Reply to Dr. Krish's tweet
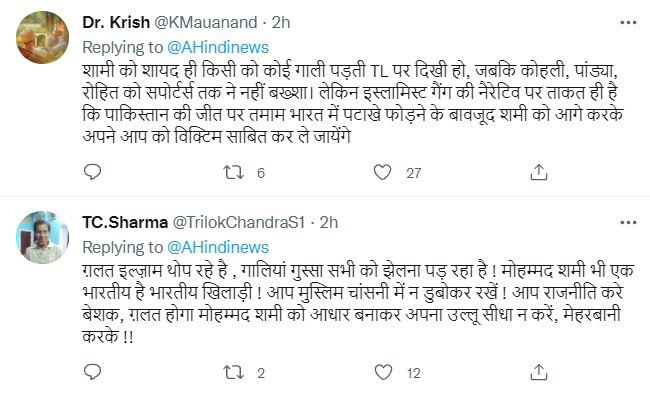This screenshot has height=393, width=650. (x=92, y=172)
